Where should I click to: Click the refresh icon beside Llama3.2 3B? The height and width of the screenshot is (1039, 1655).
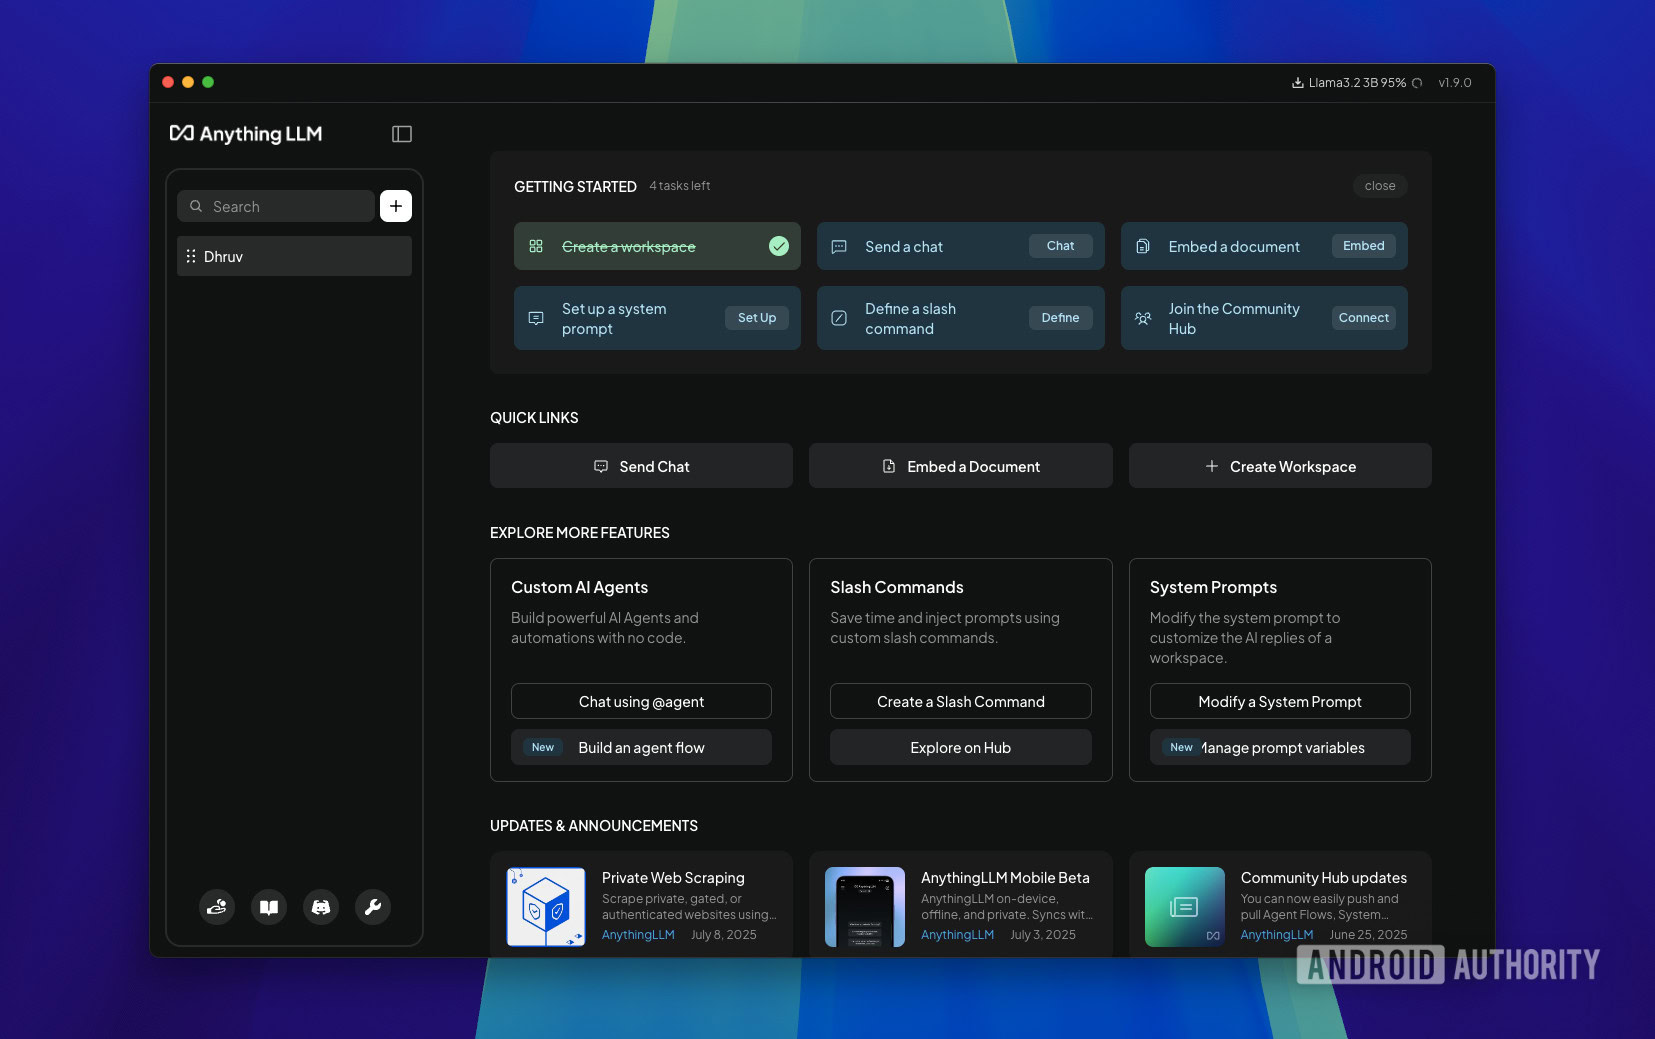tap(1417, 83)
